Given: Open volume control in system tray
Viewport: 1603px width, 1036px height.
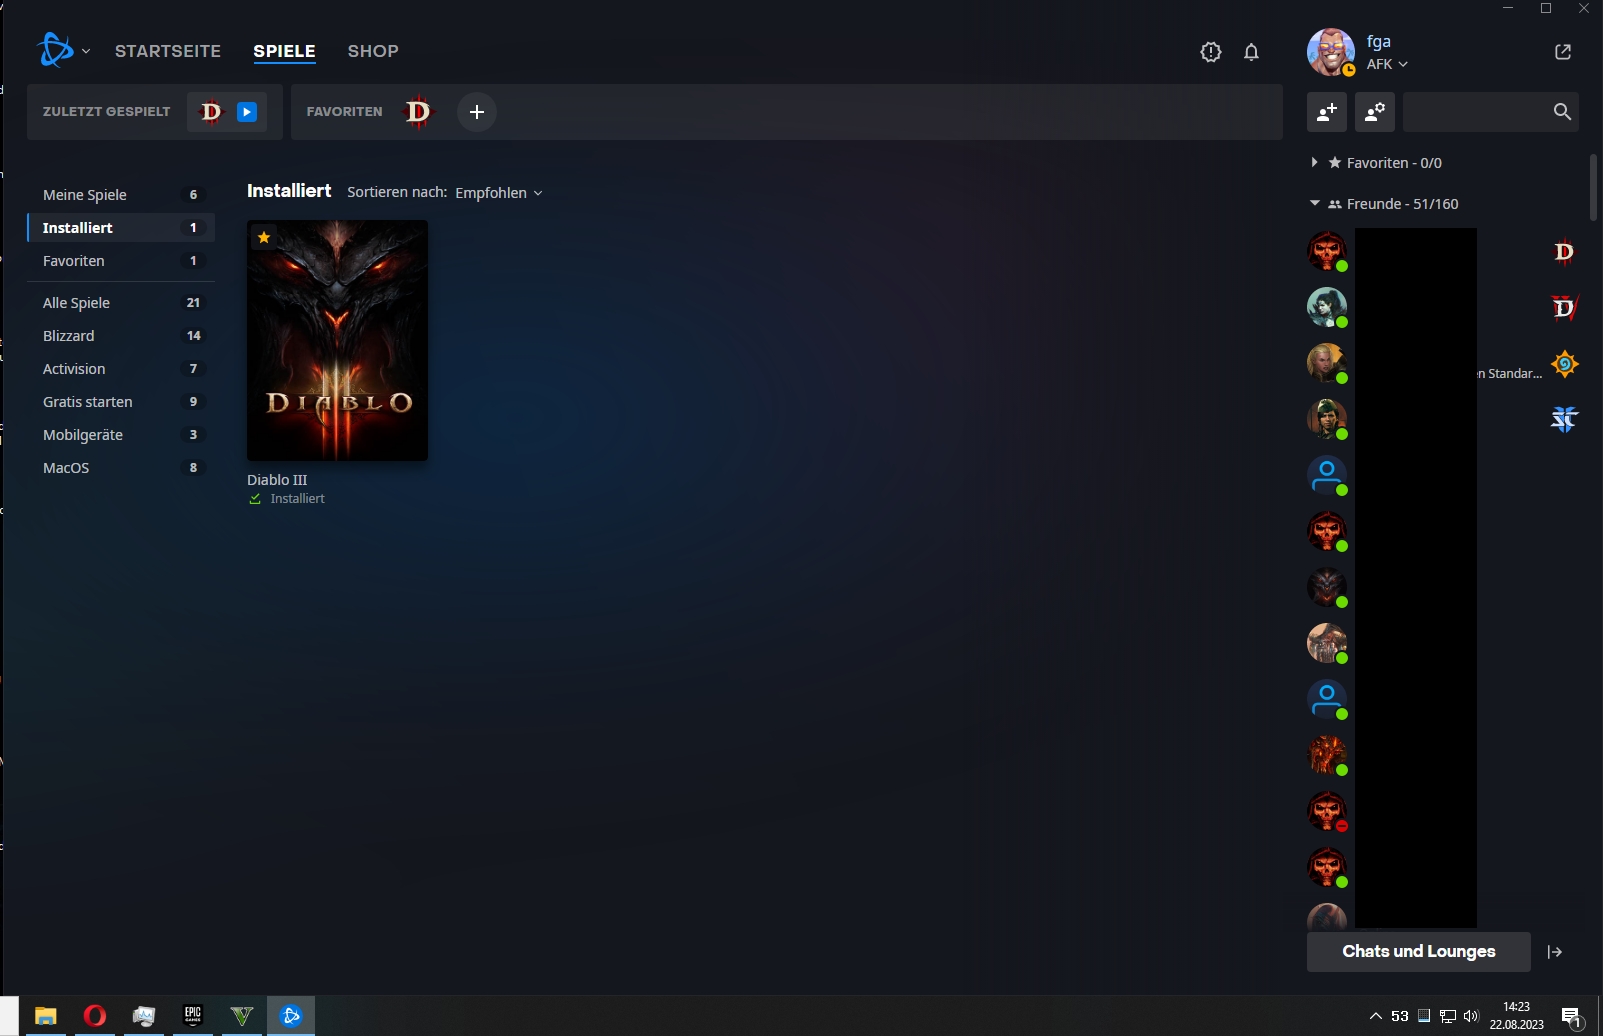Looking at the screenshot, I should tap(1470, 1016).
